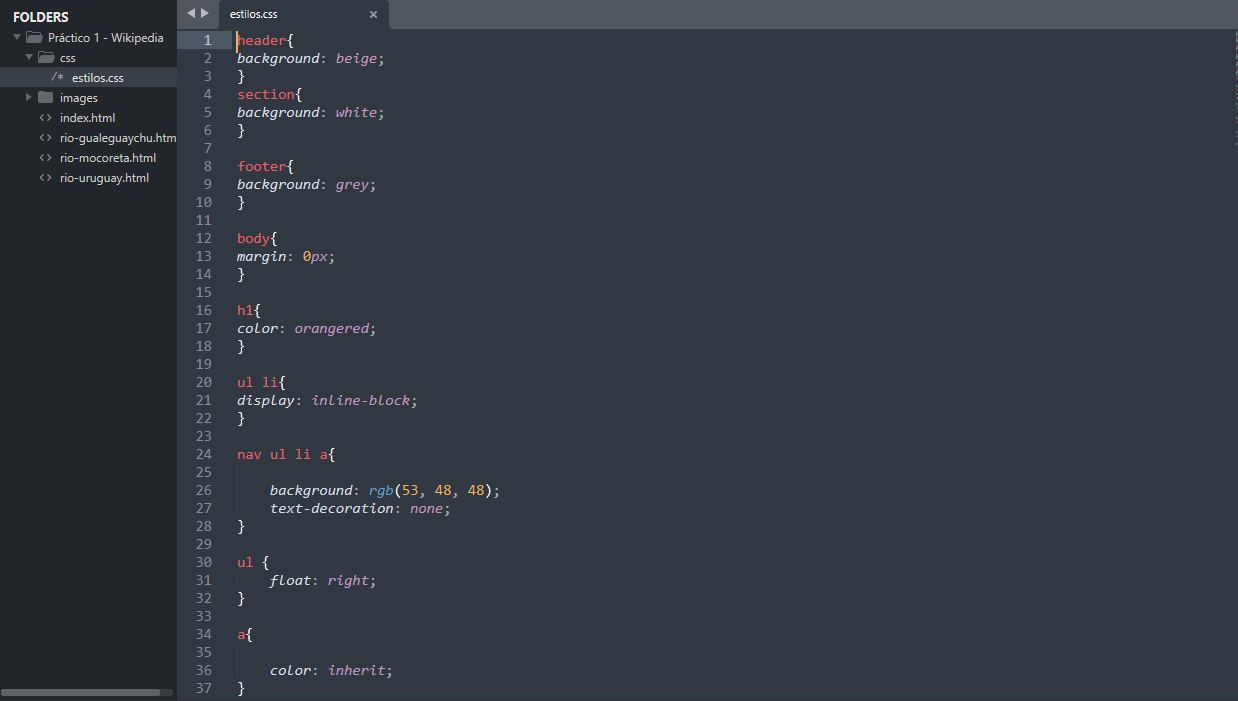
Task: Click the HTML icon beside rio-uruguay.html
Action: click(x=46, y=178)
